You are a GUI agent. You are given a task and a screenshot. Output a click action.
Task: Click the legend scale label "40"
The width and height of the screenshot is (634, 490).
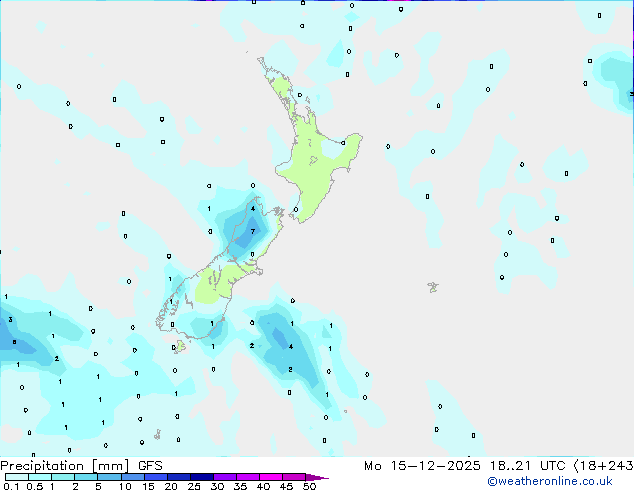(x=263, y=486)
